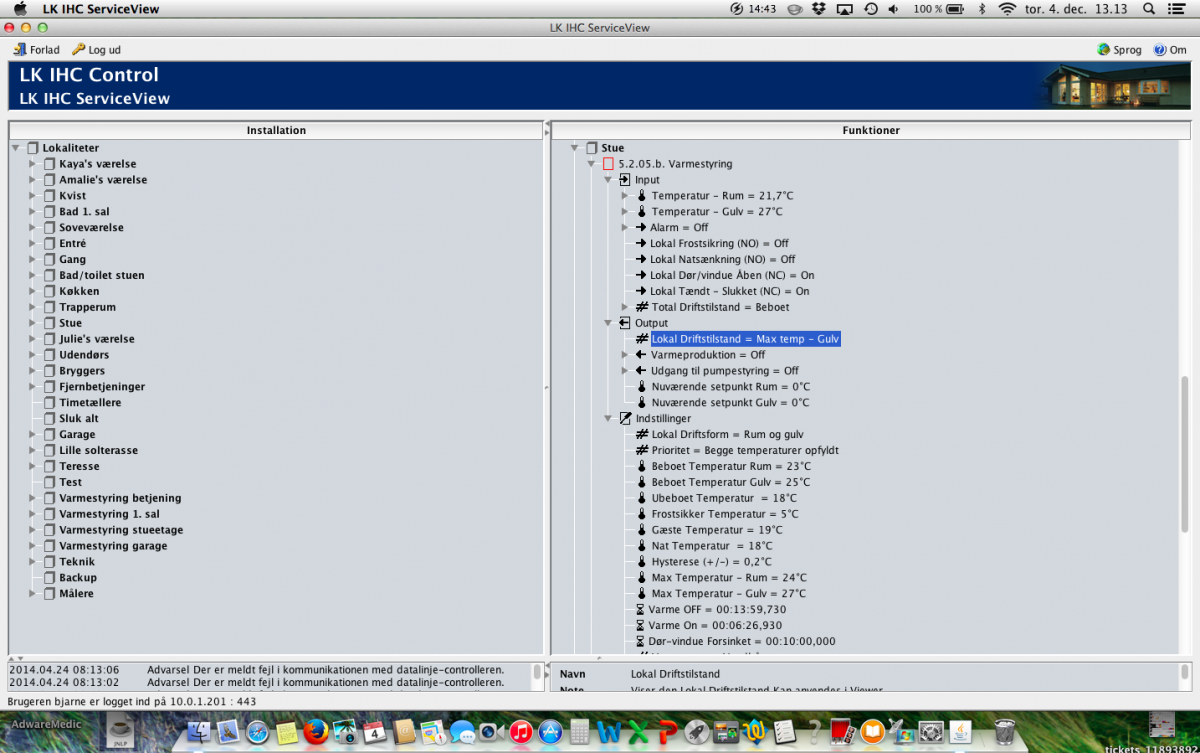Open Firefox from the dock

(x=316, y=731)
